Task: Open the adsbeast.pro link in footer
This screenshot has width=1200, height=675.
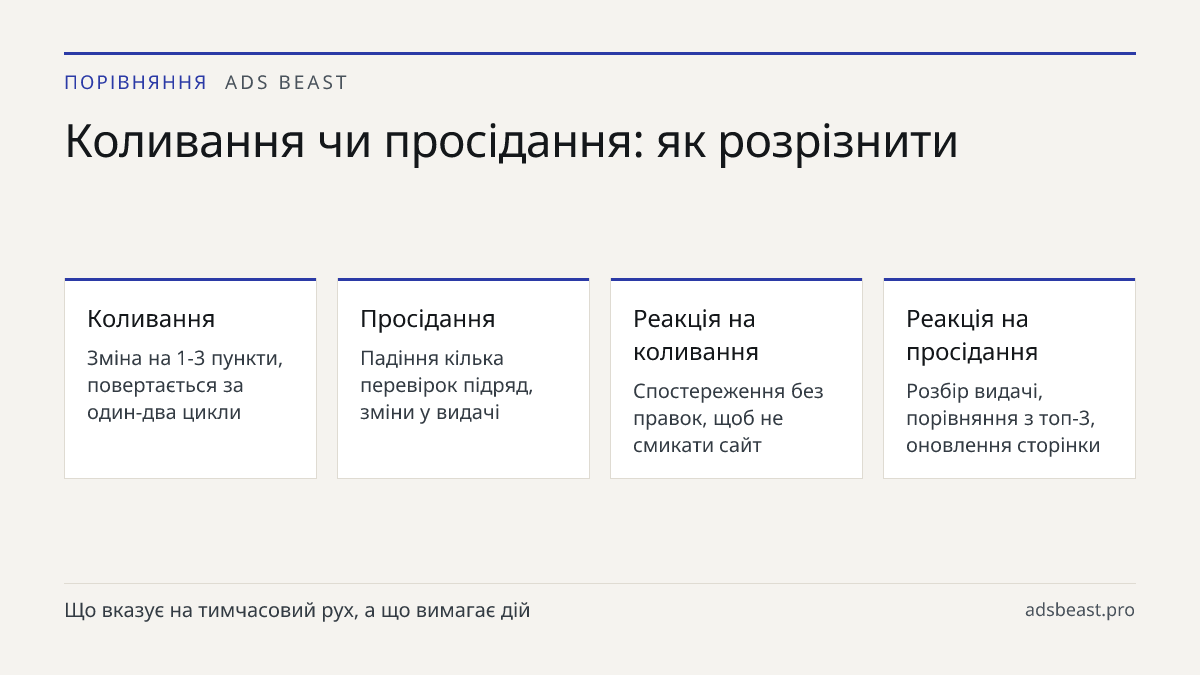Action: [x=1080, y=610]
